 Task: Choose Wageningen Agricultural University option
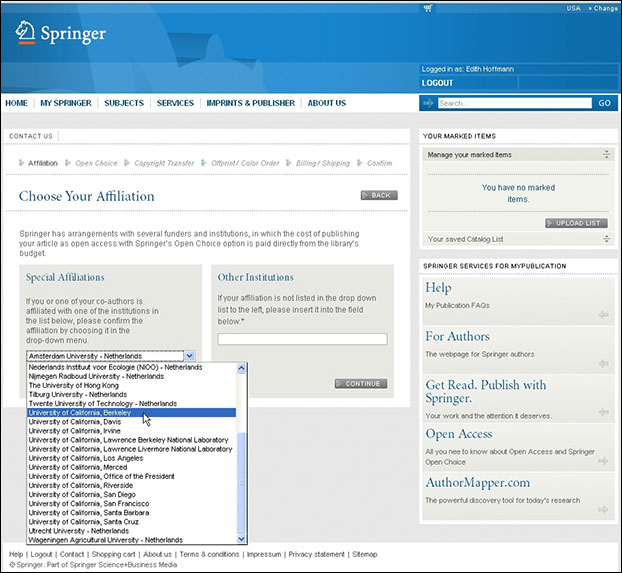pyautogui.click(x=131, y=540)
